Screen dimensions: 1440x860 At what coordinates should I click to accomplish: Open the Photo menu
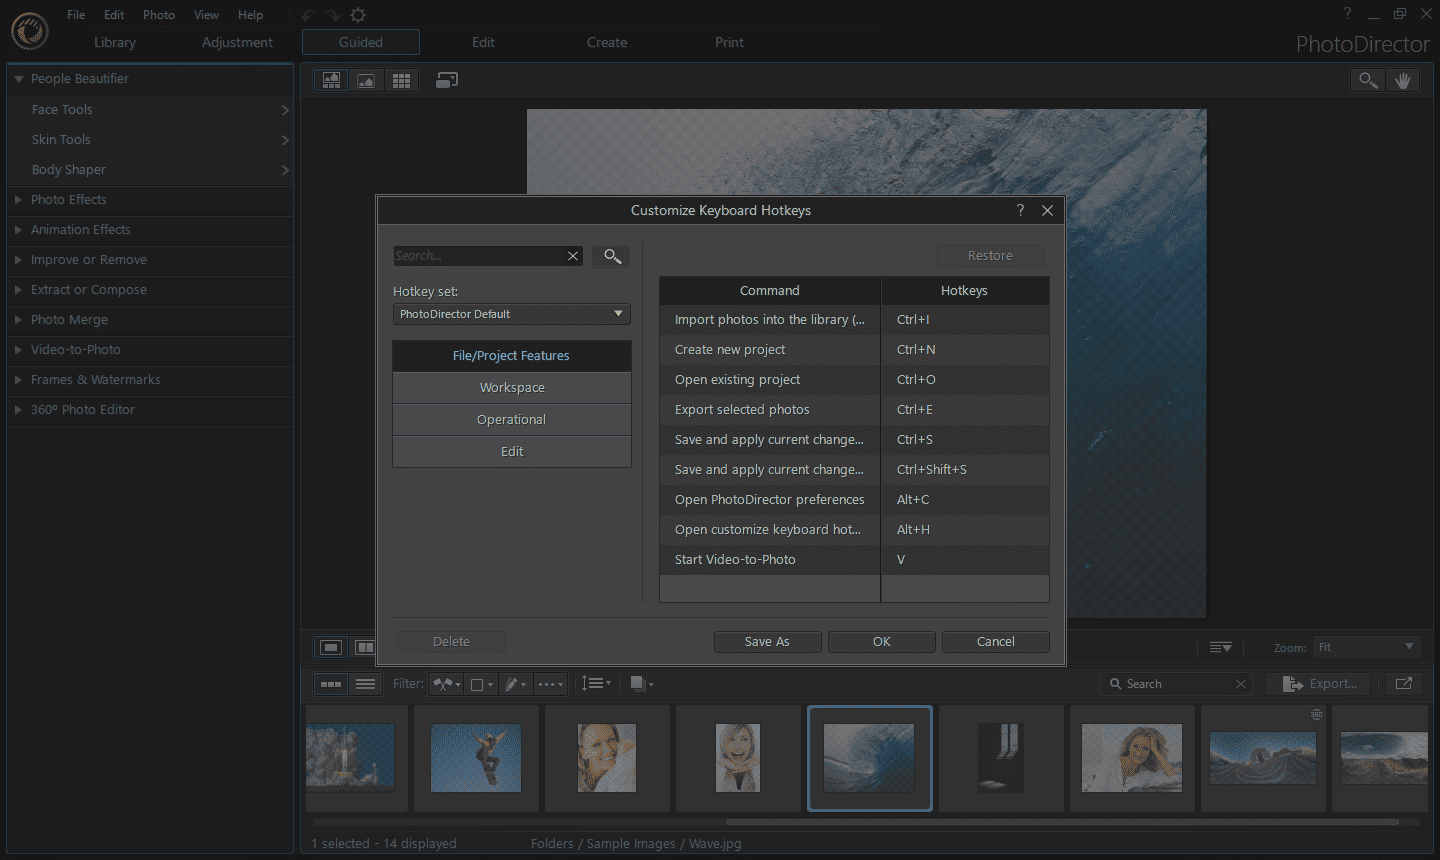point(159,15)
